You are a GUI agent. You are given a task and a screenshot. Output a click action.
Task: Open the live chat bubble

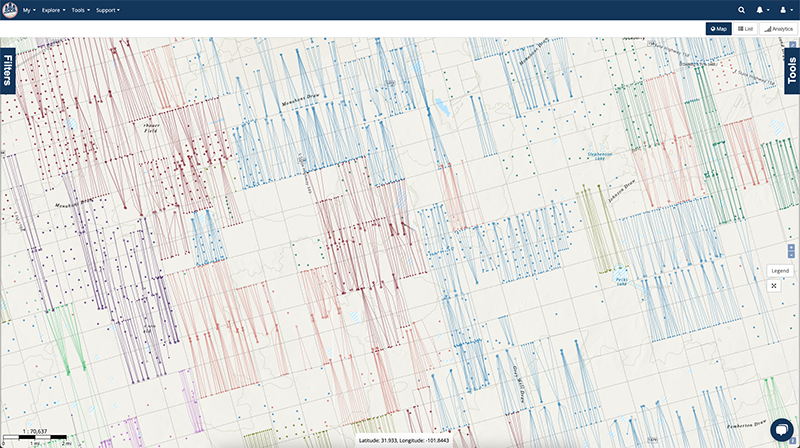click(x=780, y=428)
